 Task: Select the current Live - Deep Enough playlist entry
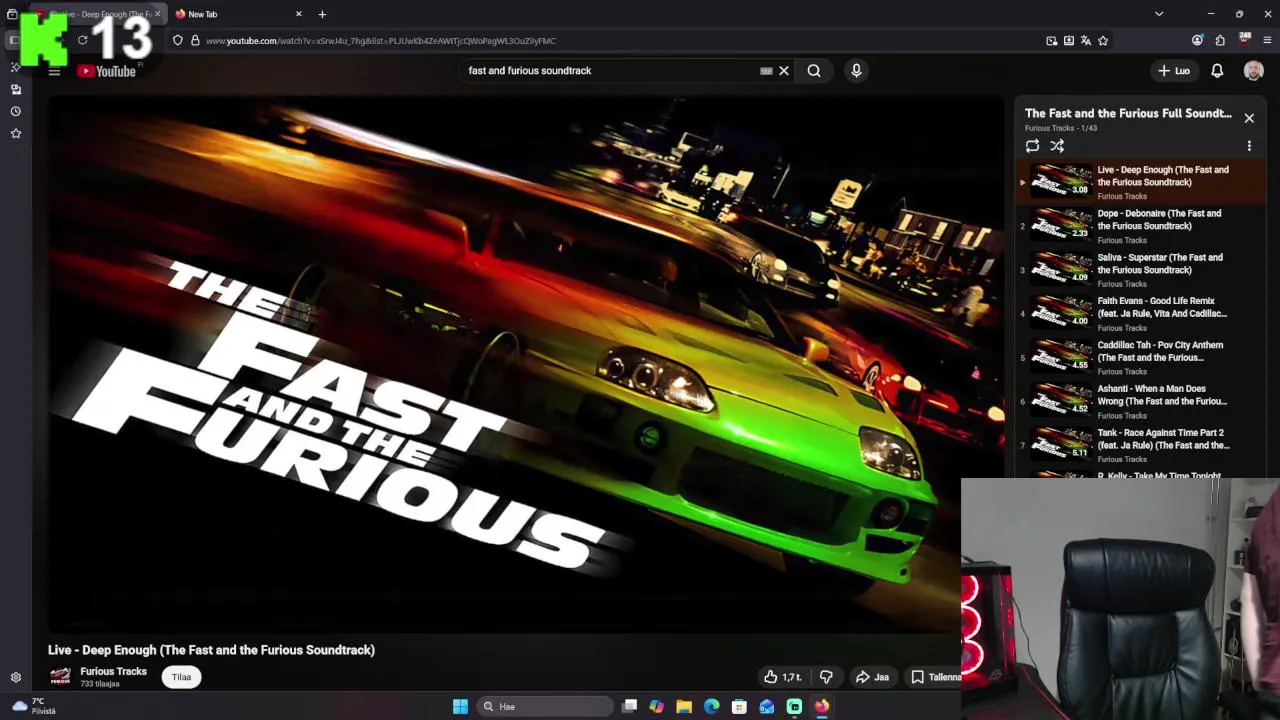coord(1140,182)
